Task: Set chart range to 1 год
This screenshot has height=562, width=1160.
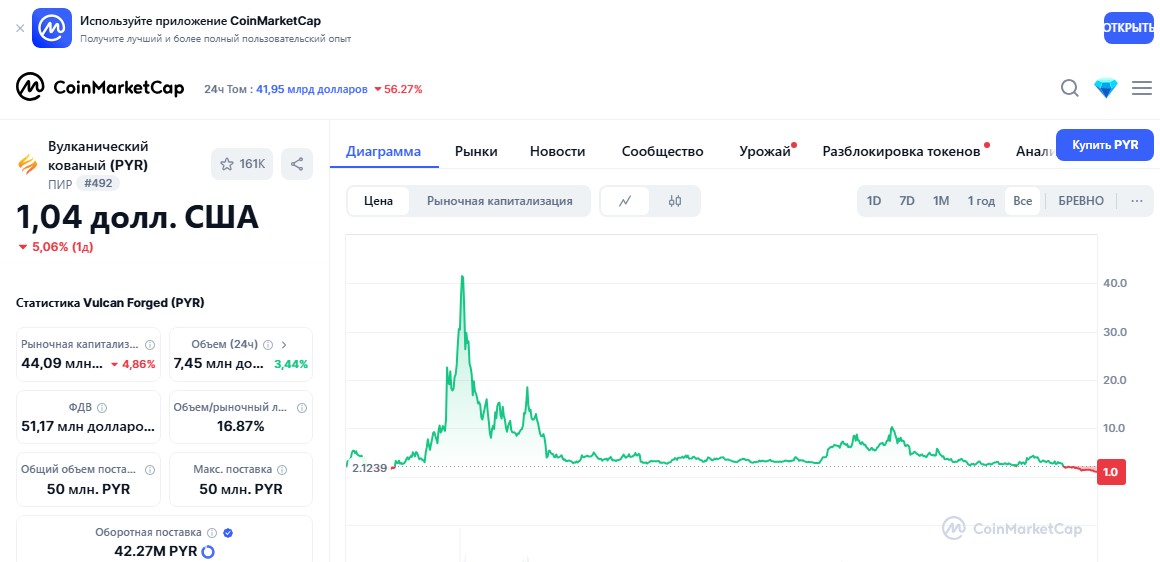Action: pyautogui.click(x=981, y=200)
